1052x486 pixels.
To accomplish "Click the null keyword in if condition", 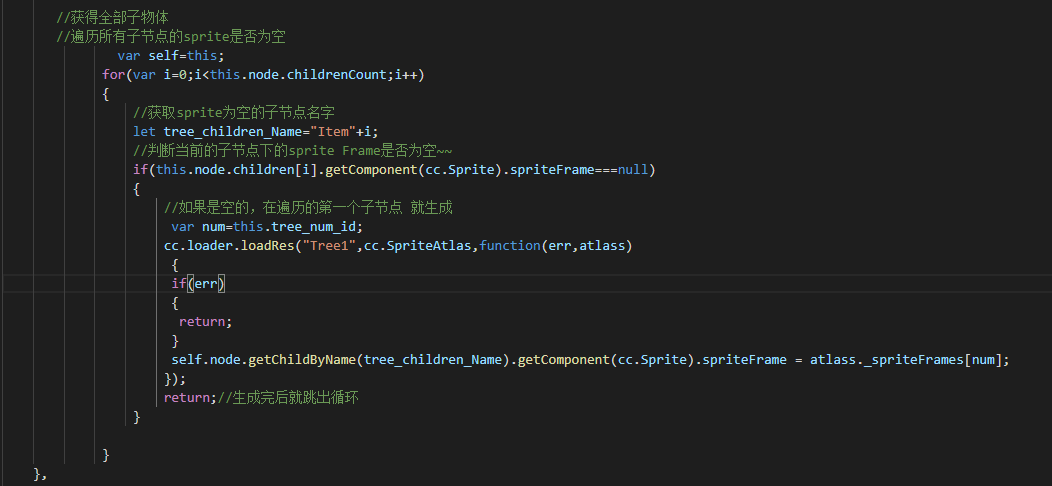I will (x=634, y=169).
